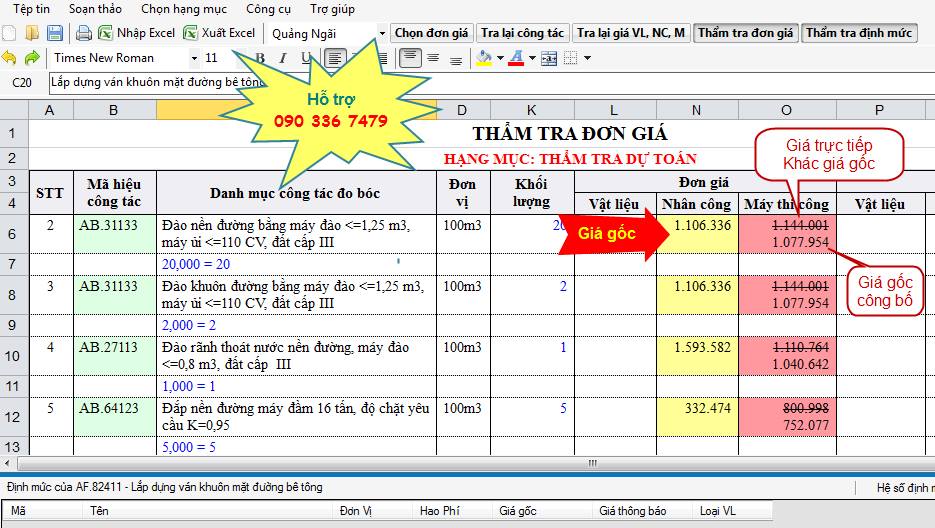The width and height of the screenshot is (935, 528).
Task: Click the 'Đắp nền đường máy đầm 16 tấn' cell
Action: [296, 416]
